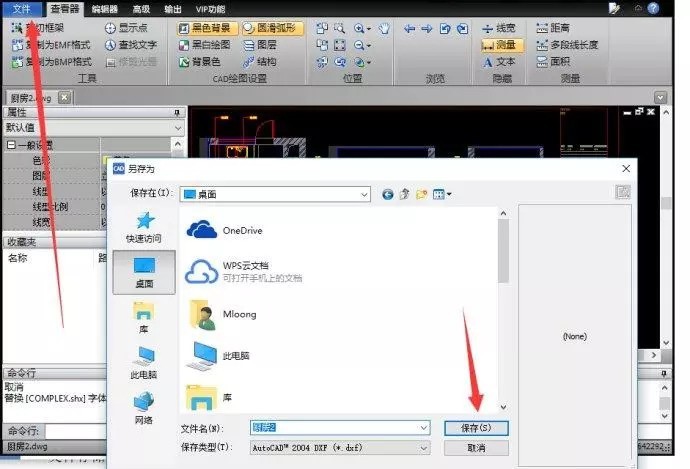Switch to the 查看器 viewer tab
Image resolution: width=690 pixels, height=469 pixels.
coord(65,9)
